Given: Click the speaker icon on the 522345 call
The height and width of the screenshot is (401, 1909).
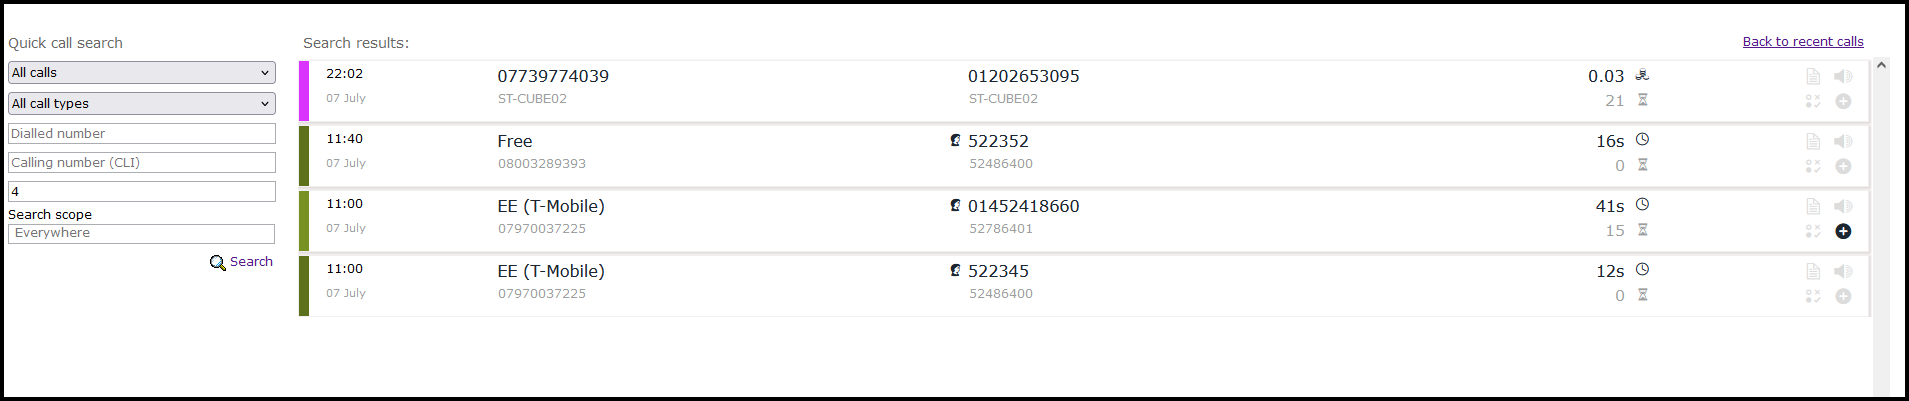Looking at the screenshot, I should click(1843, 271).
